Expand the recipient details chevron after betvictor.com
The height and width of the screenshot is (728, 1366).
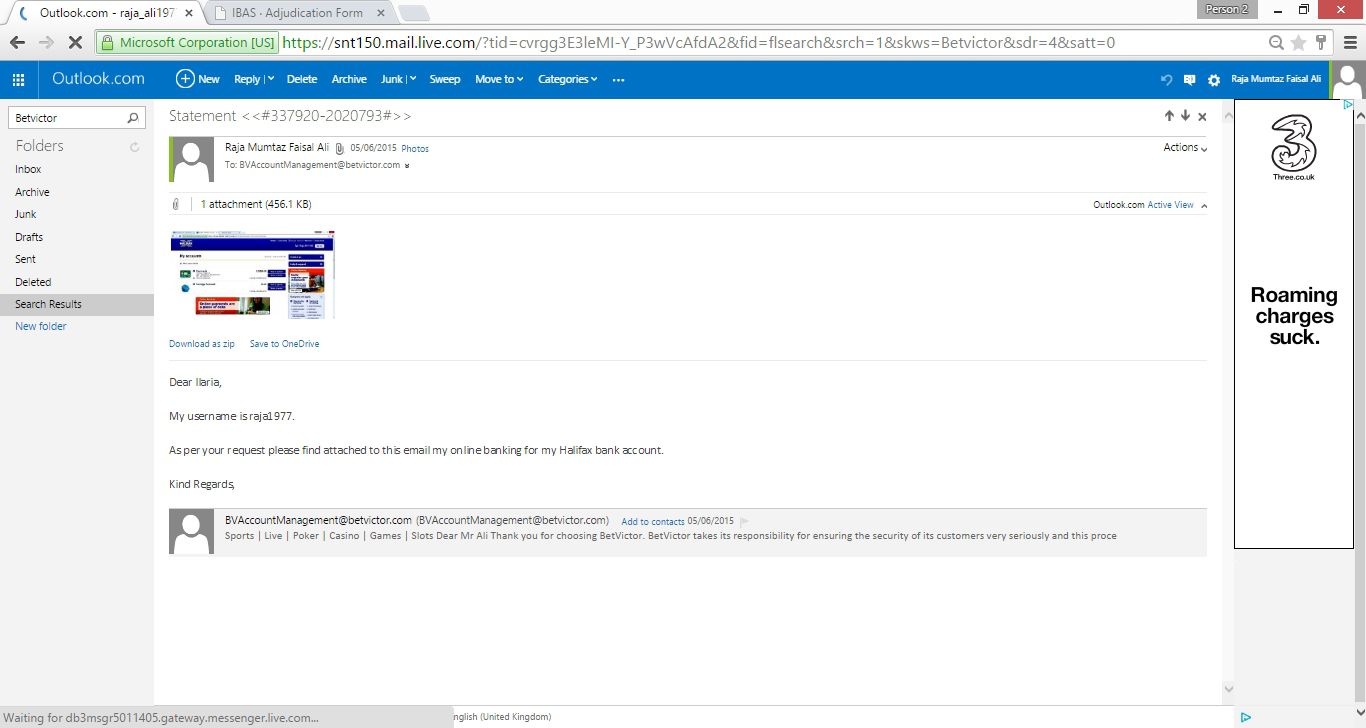tap(407, 166)
